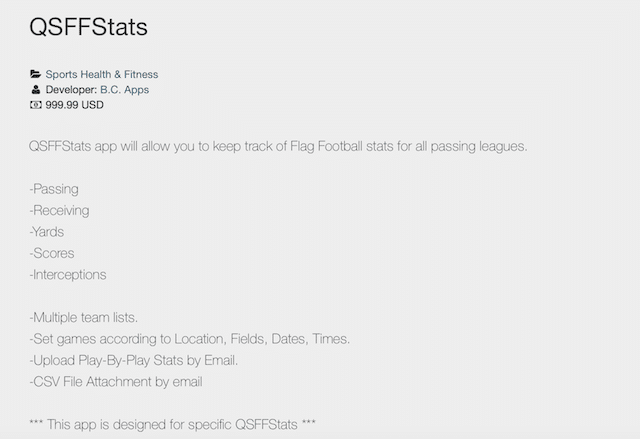Click the developer person icon
The height and width of the screenshot is (439, 640).
36,89
